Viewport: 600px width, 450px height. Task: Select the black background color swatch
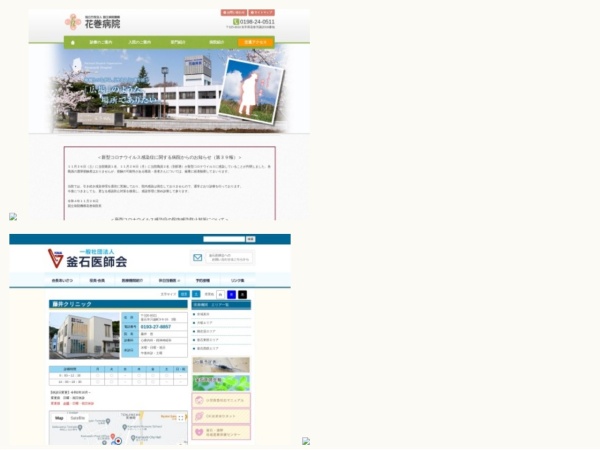pyautogui.click(x=243, y=294)
